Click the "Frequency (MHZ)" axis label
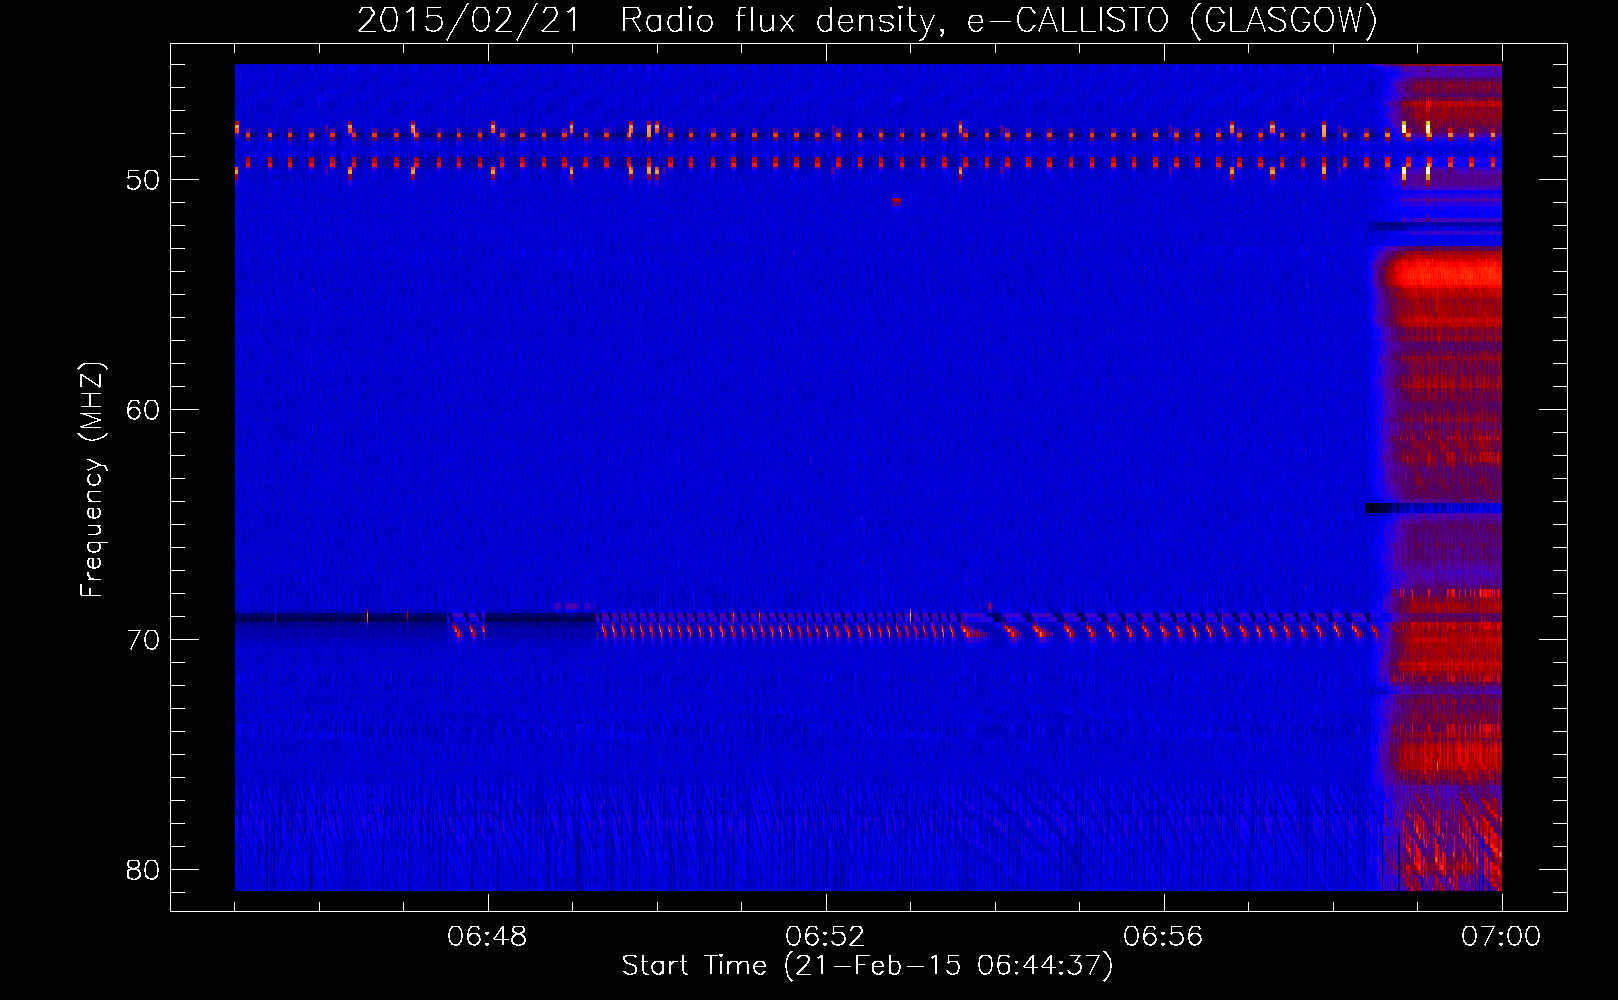Screen dimensions: 1618x1000 (x=91, y=480)
